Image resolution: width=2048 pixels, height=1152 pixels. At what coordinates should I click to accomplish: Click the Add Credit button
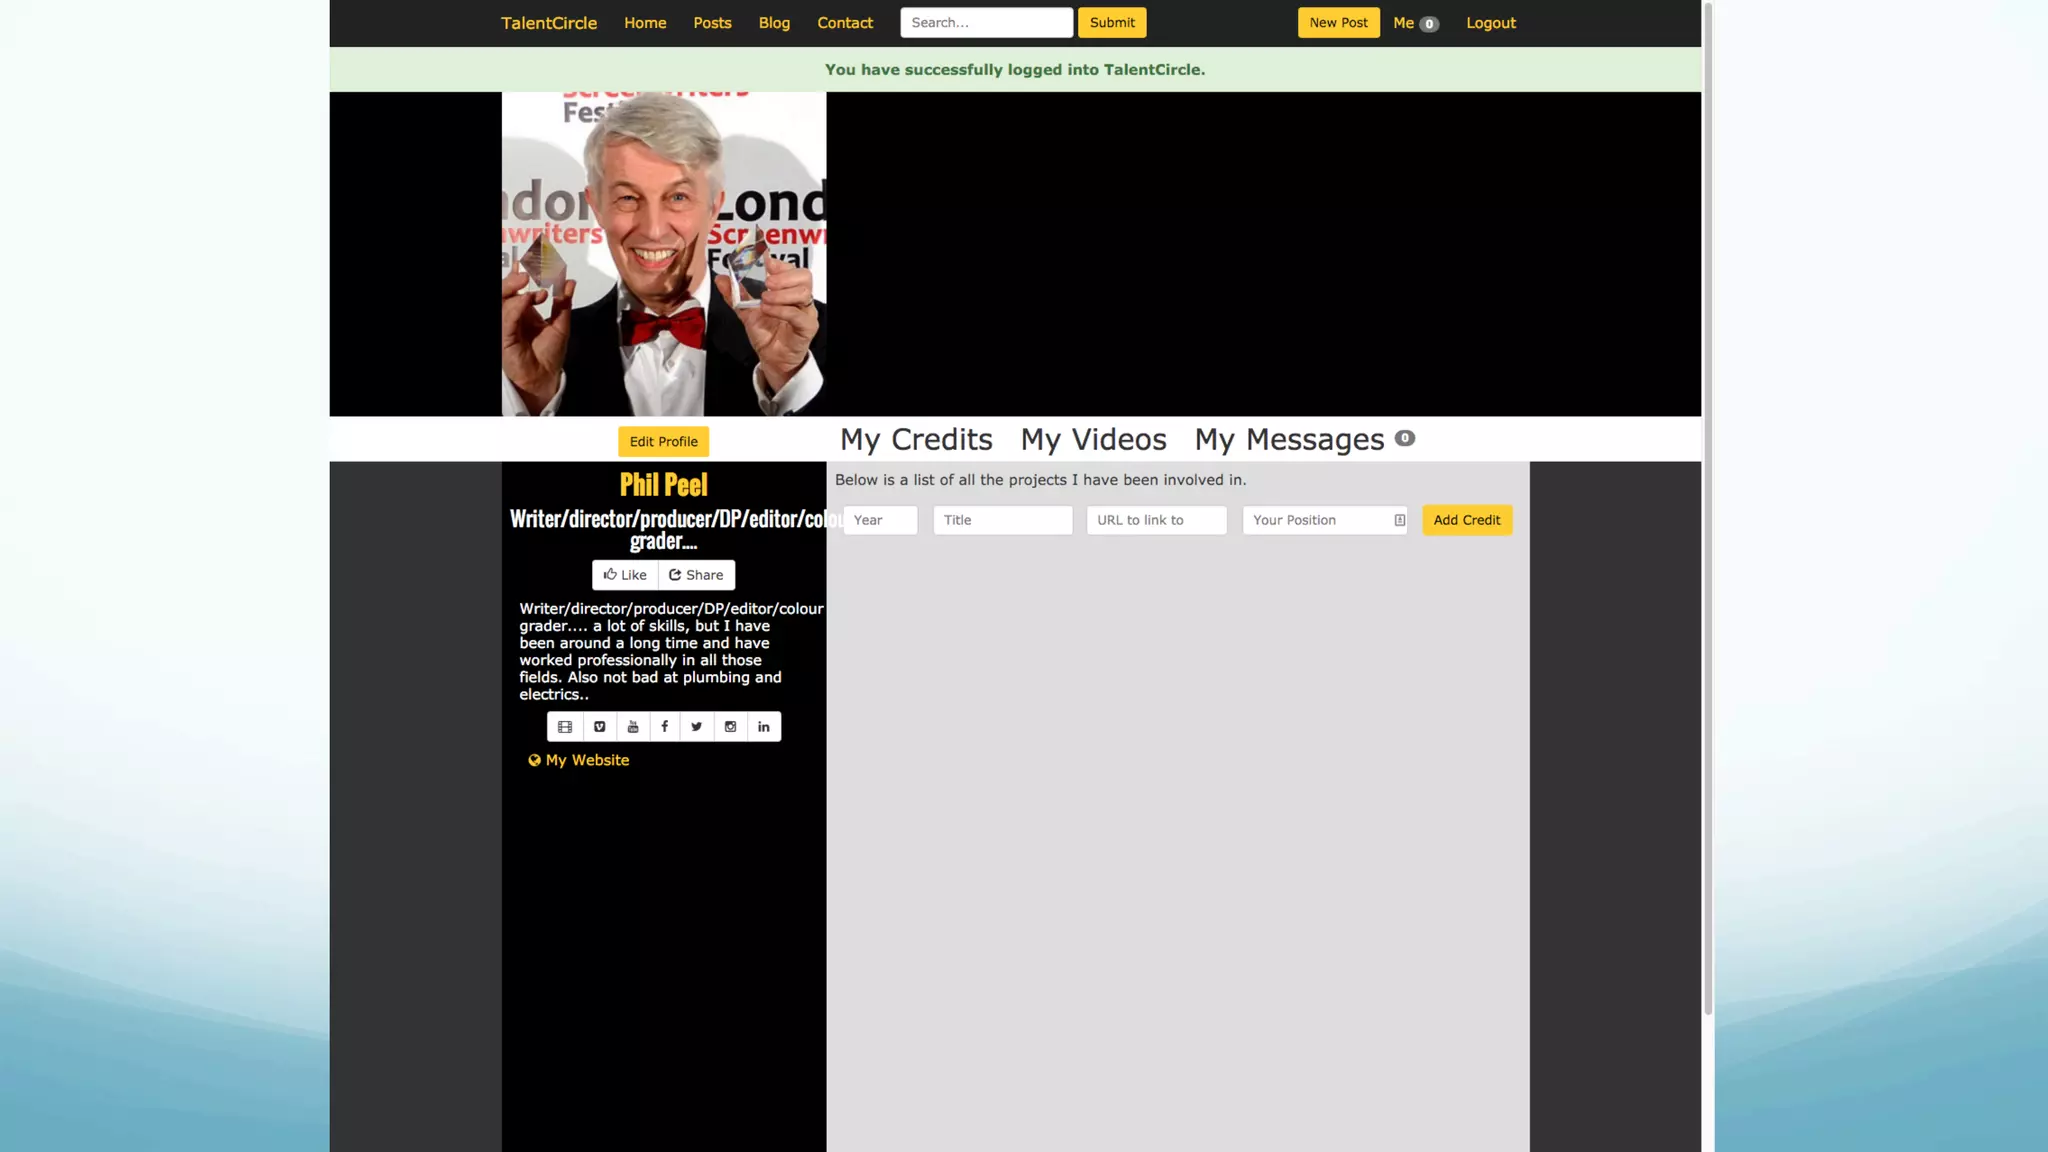click(x=1466, y=520)
